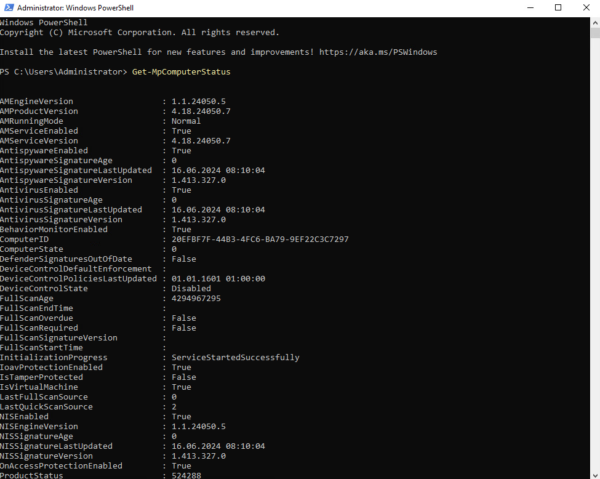Click the NISSignatureAge property name
Viewport: 600px width, 479px height.
(x=37, y=437)
